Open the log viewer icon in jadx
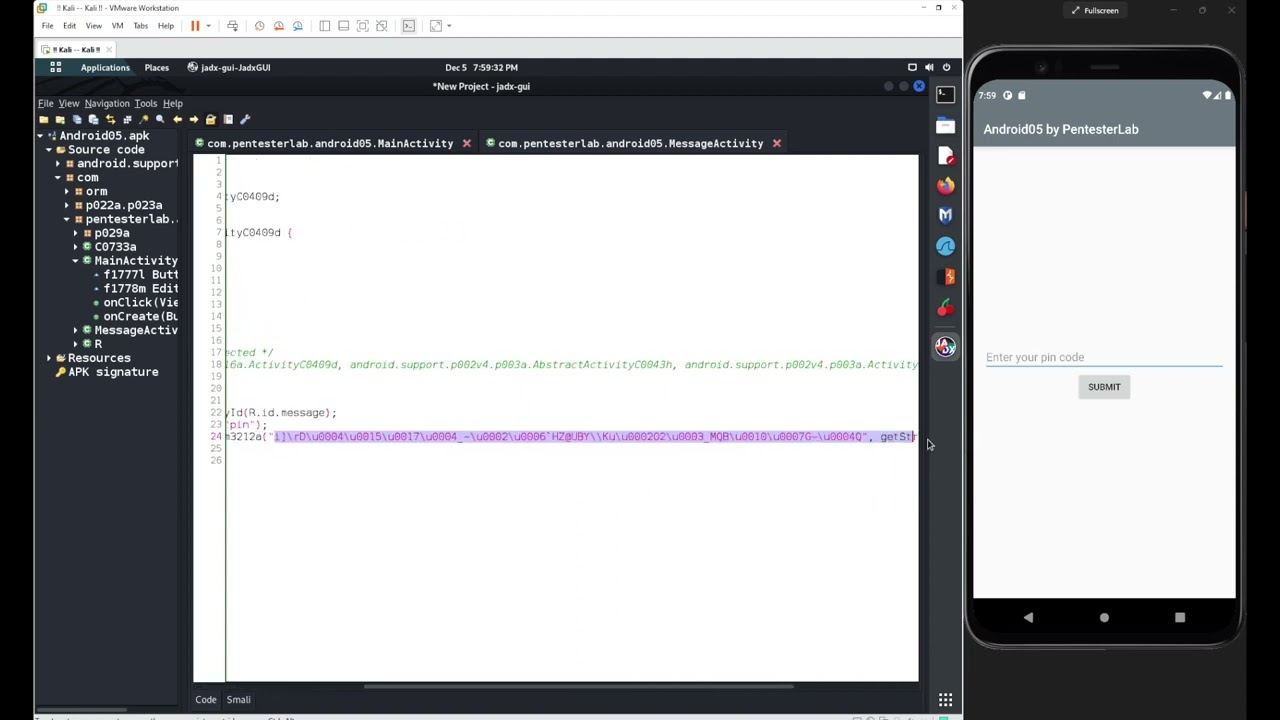Image resolution: width=1280 pixels, height=720 pixels. click(x=228, y=119)
